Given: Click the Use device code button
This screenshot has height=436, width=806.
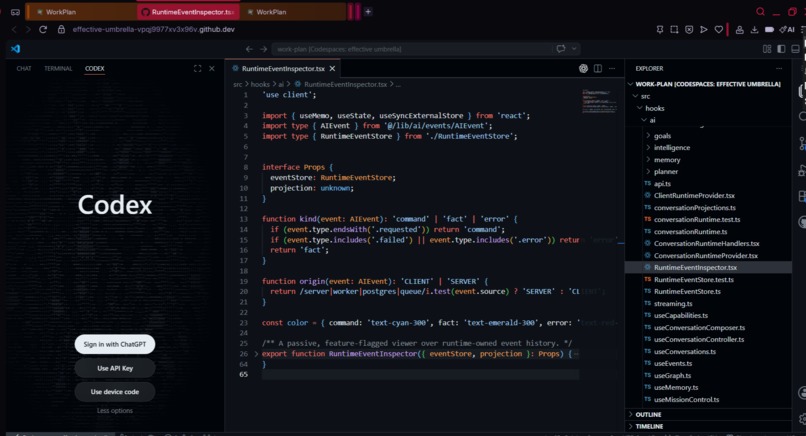Looking at the screenshot, I should click(x=115, y=392).
